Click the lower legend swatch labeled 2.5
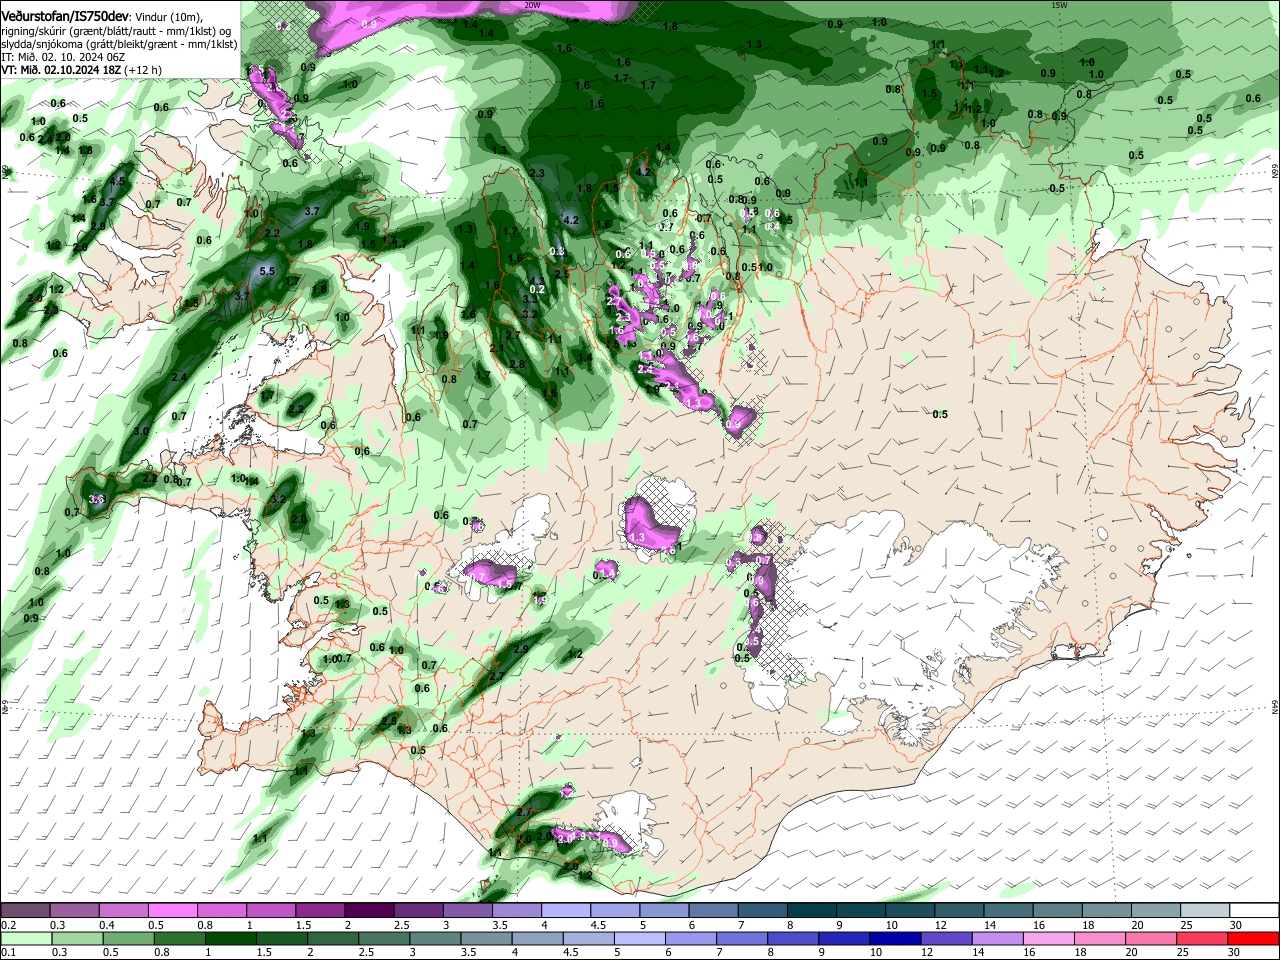 click(383, 938)
